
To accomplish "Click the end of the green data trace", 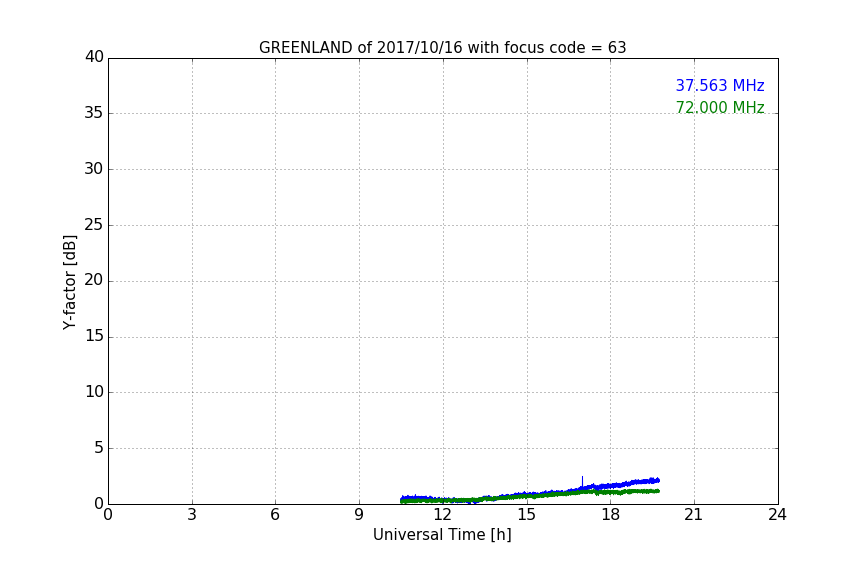I will click(657, 491).
